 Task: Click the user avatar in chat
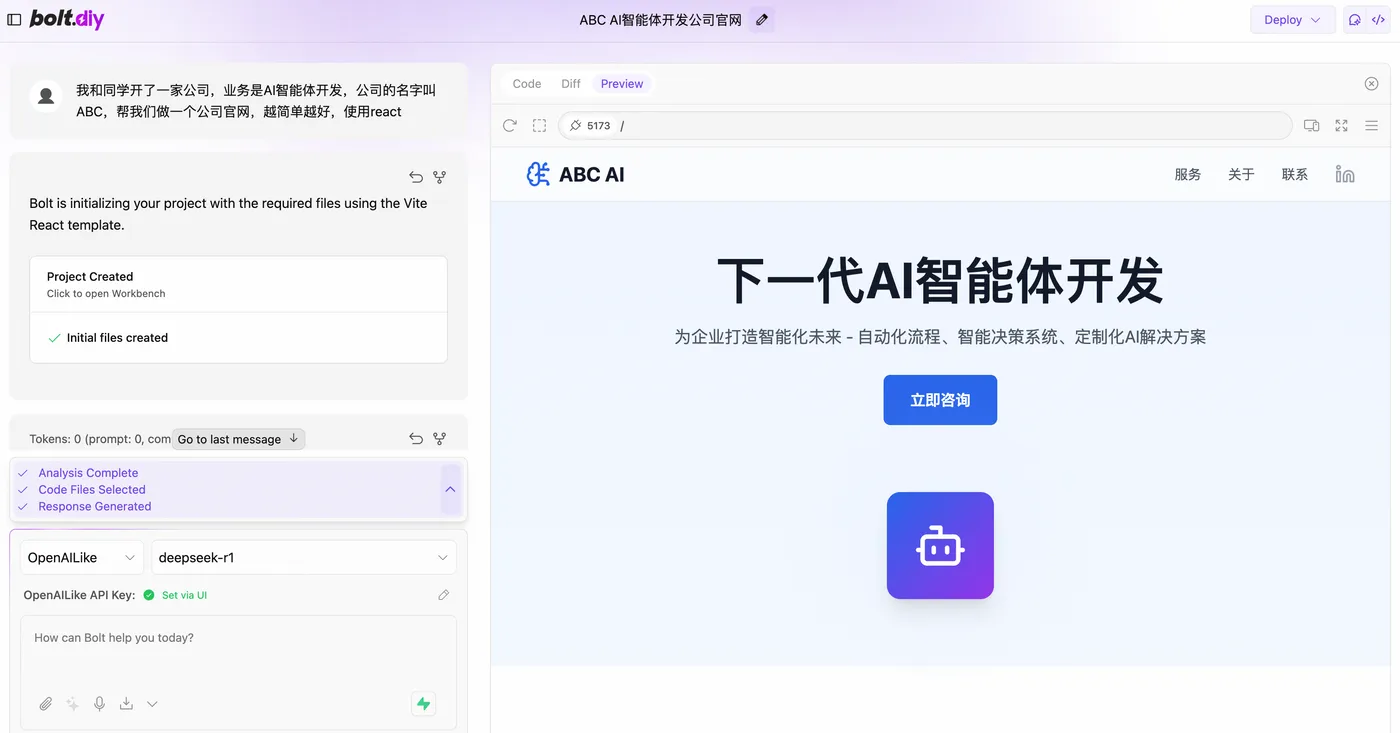[46, 96]
